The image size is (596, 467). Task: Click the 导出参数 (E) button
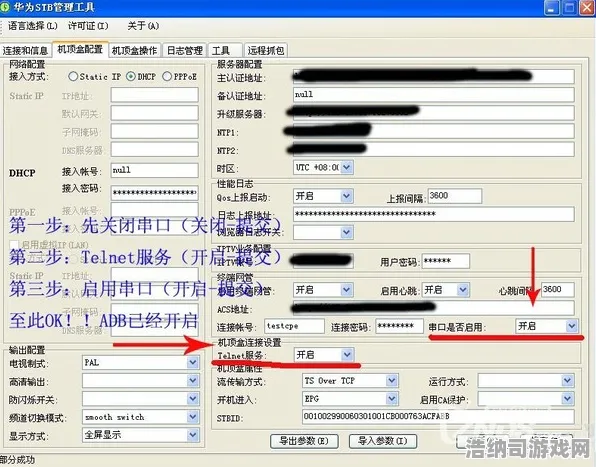click(x=304, y=441)
